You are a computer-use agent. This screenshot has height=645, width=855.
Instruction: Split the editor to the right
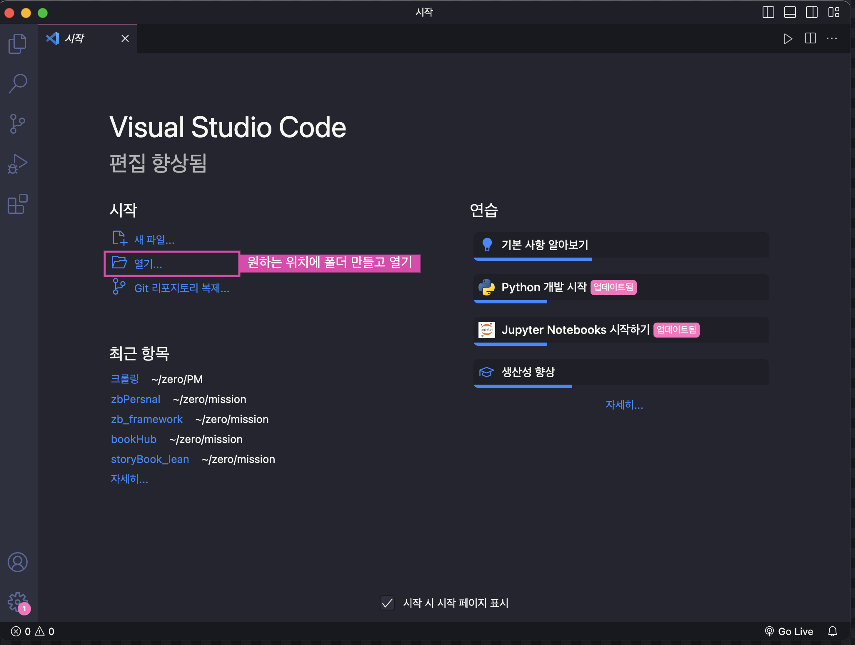(810, 38)
